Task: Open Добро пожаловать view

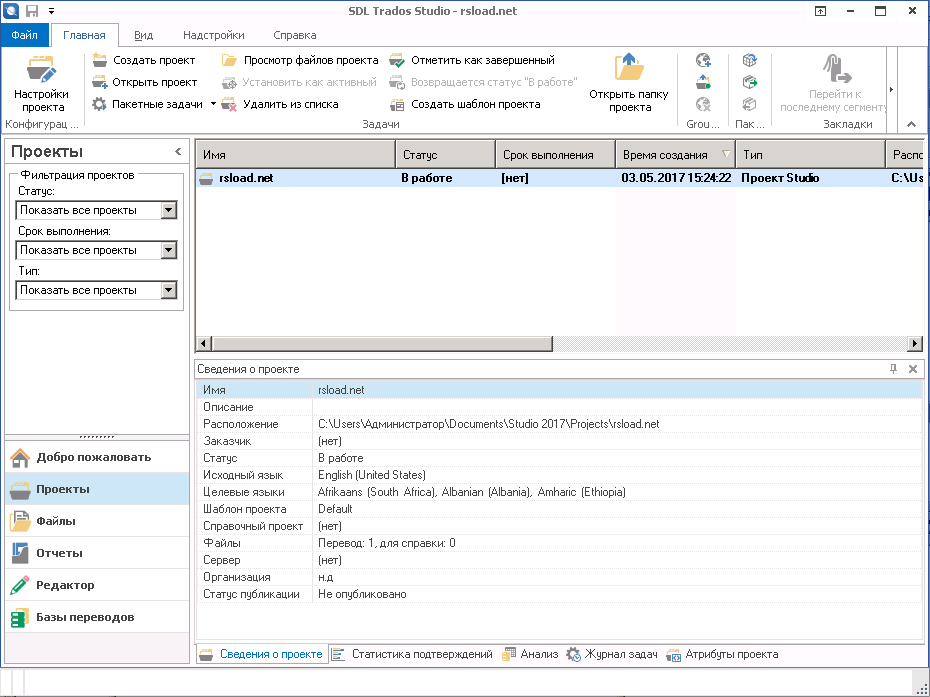Action: click(x=97, y=457)
